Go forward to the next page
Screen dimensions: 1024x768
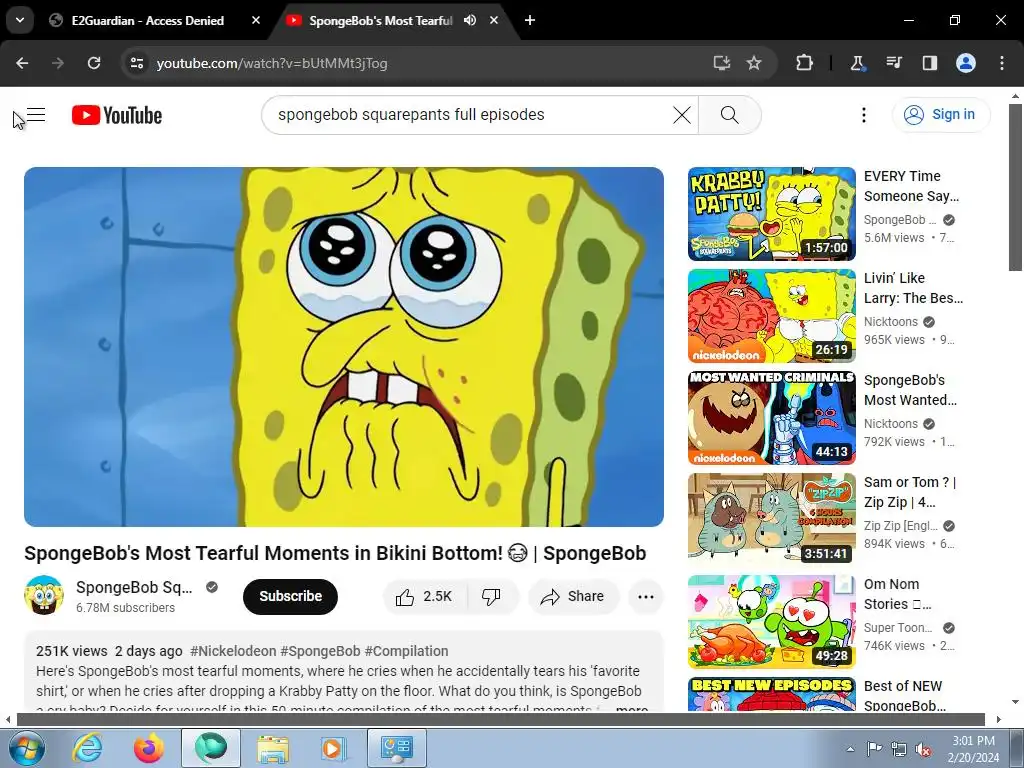click(58, 63)
